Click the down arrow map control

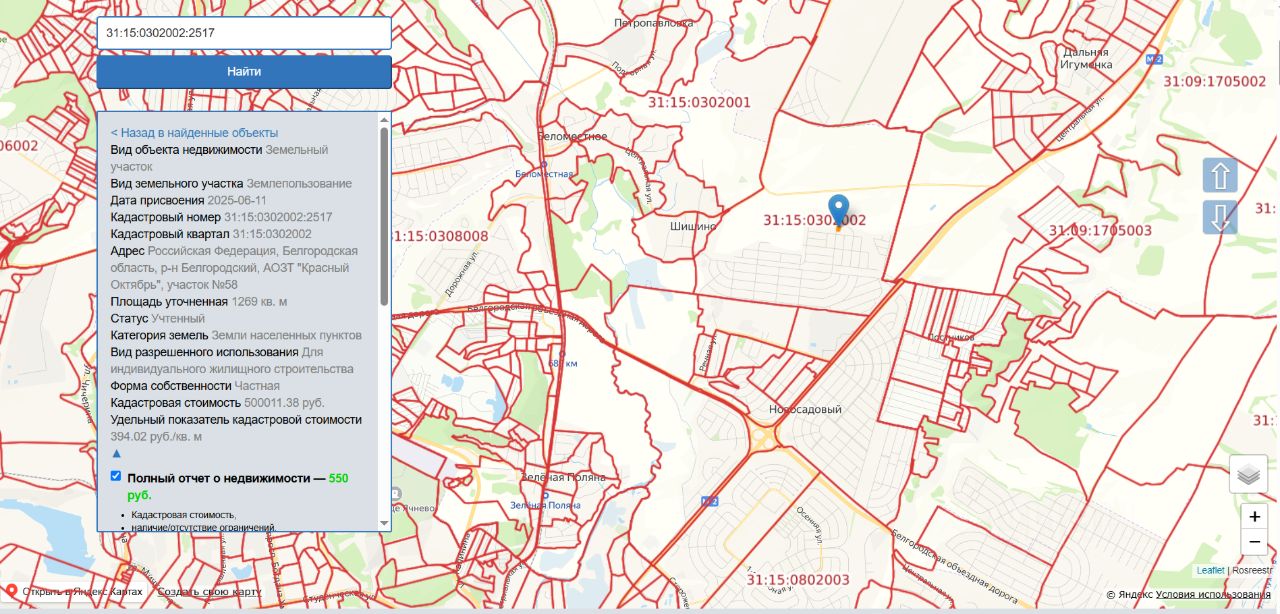pos(1220,217)
